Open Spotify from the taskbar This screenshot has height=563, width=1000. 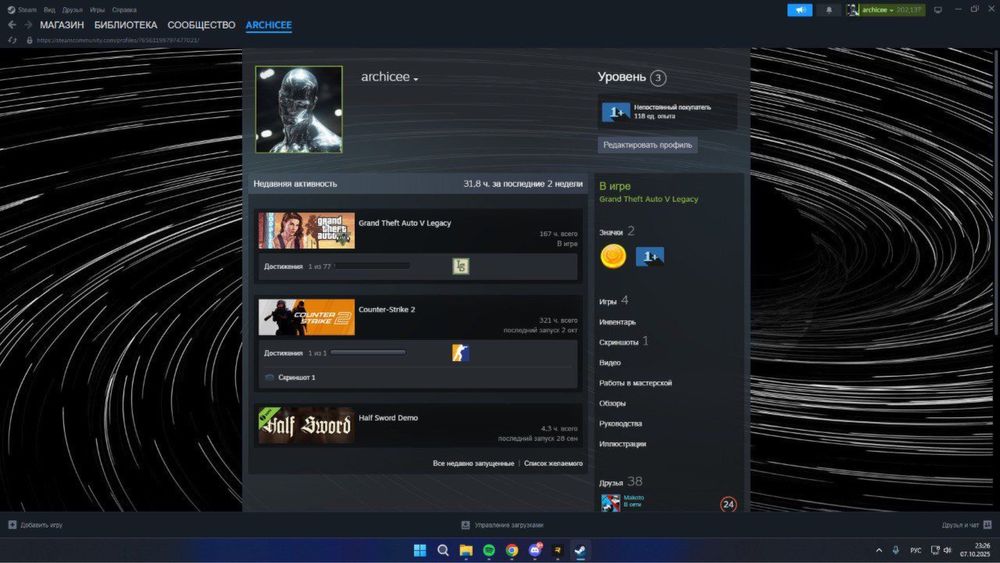489,550
